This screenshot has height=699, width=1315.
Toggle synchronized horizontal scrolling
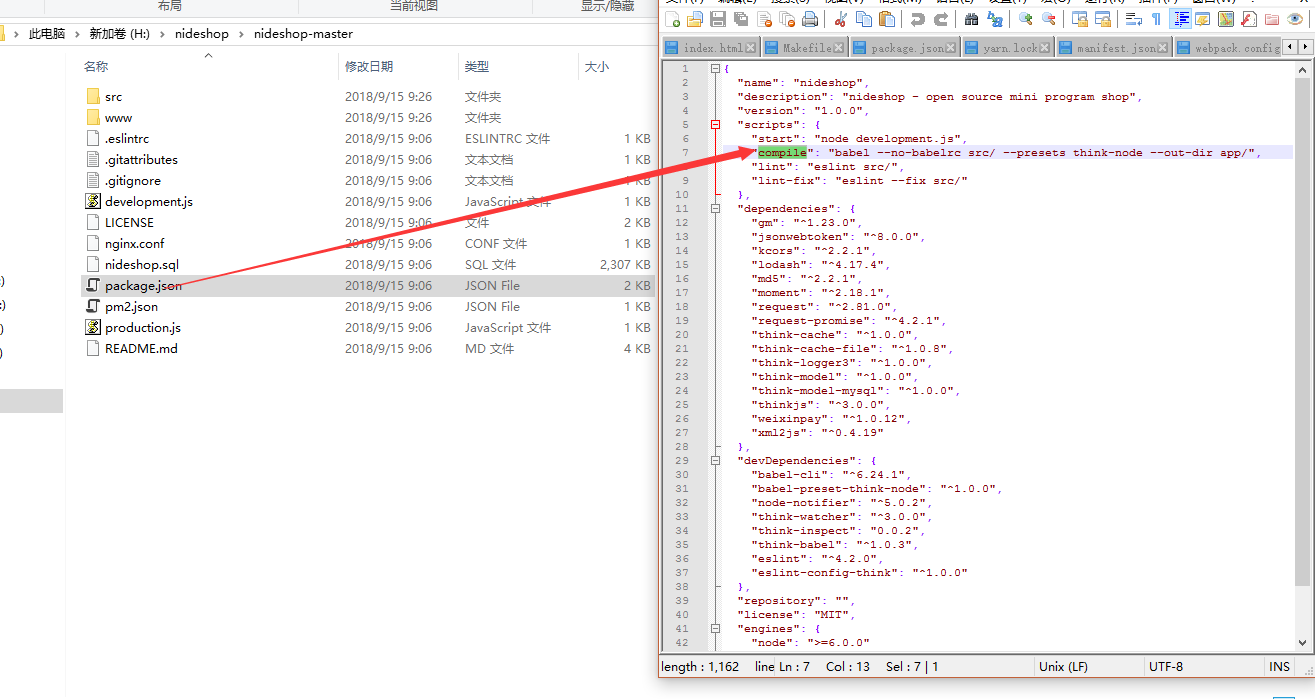point(1103,19)
